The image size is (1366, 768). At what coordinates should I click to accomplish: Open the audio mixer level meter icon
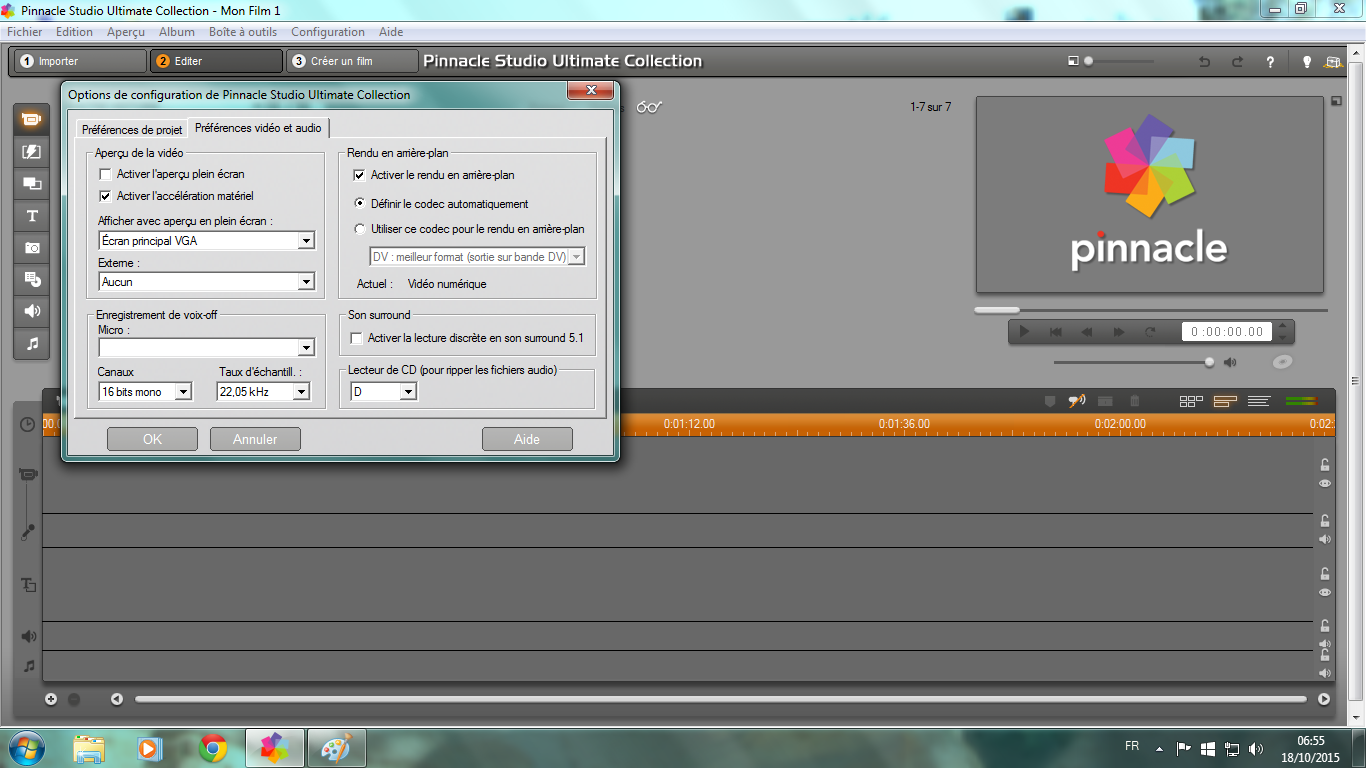[1301, 401]
